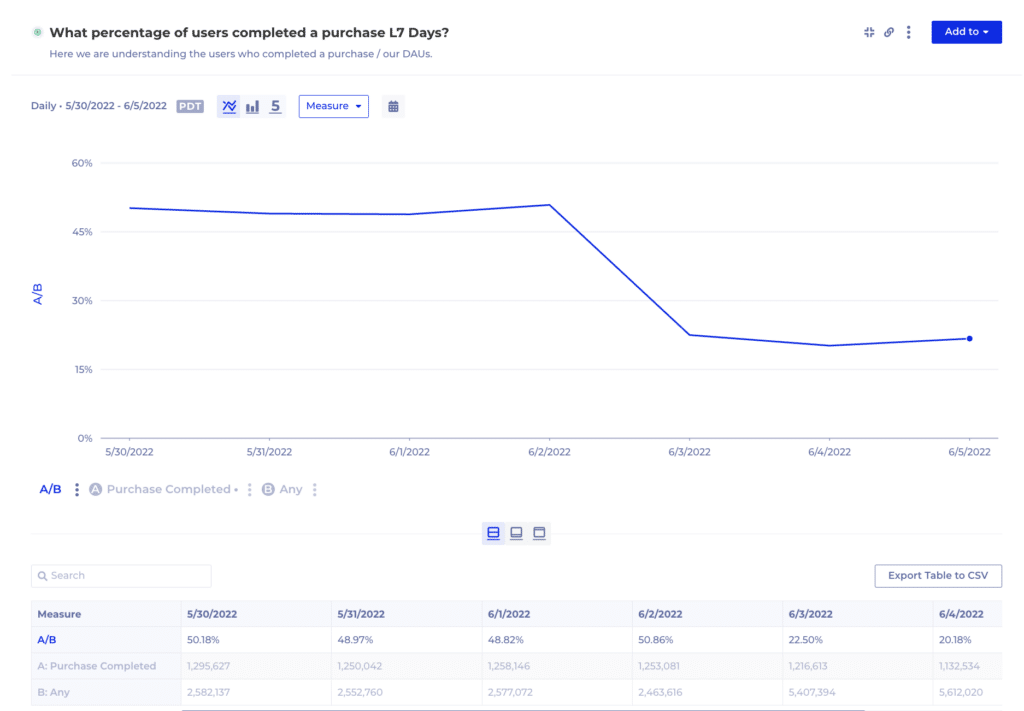
Task: Toggle the table-only layout view
Action: [539, 533]
